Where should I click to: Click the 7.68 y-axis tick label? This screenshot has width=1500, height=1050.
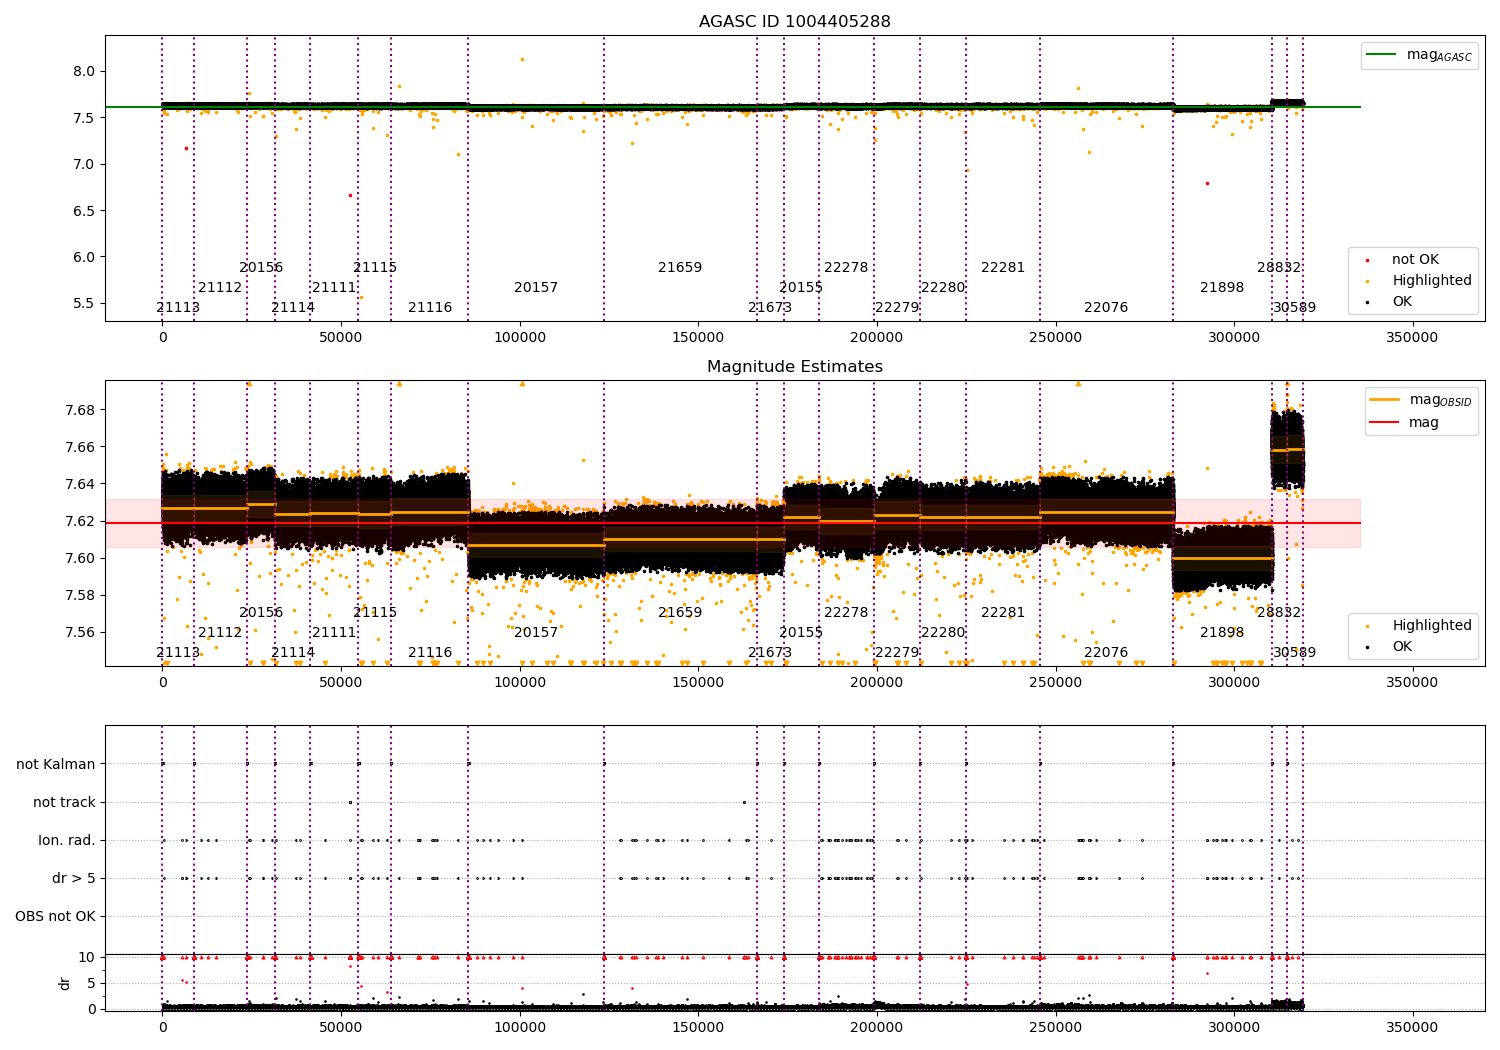(80, 411)
